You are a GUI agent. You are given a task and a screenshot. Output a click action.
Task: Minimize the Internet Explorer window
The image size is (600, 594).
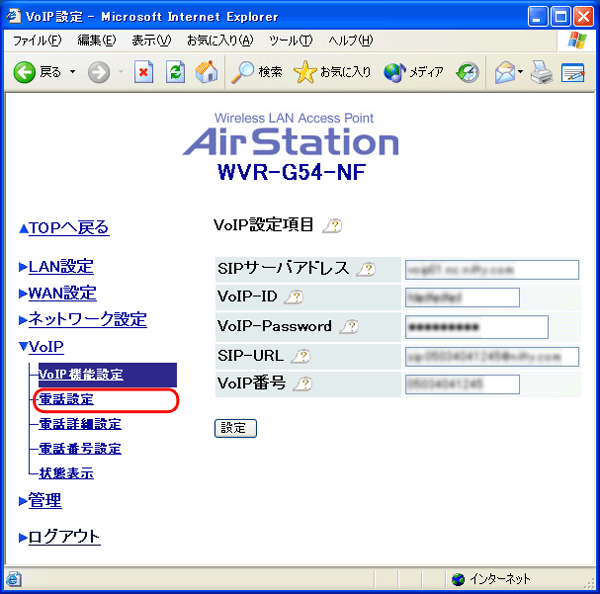click(x=537, y=17)
